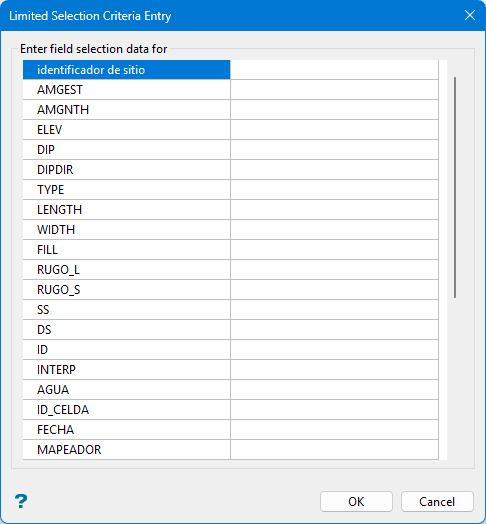486x524 pixels.
Task: Select the WIDTH field row label
Action: coord(127,230)
